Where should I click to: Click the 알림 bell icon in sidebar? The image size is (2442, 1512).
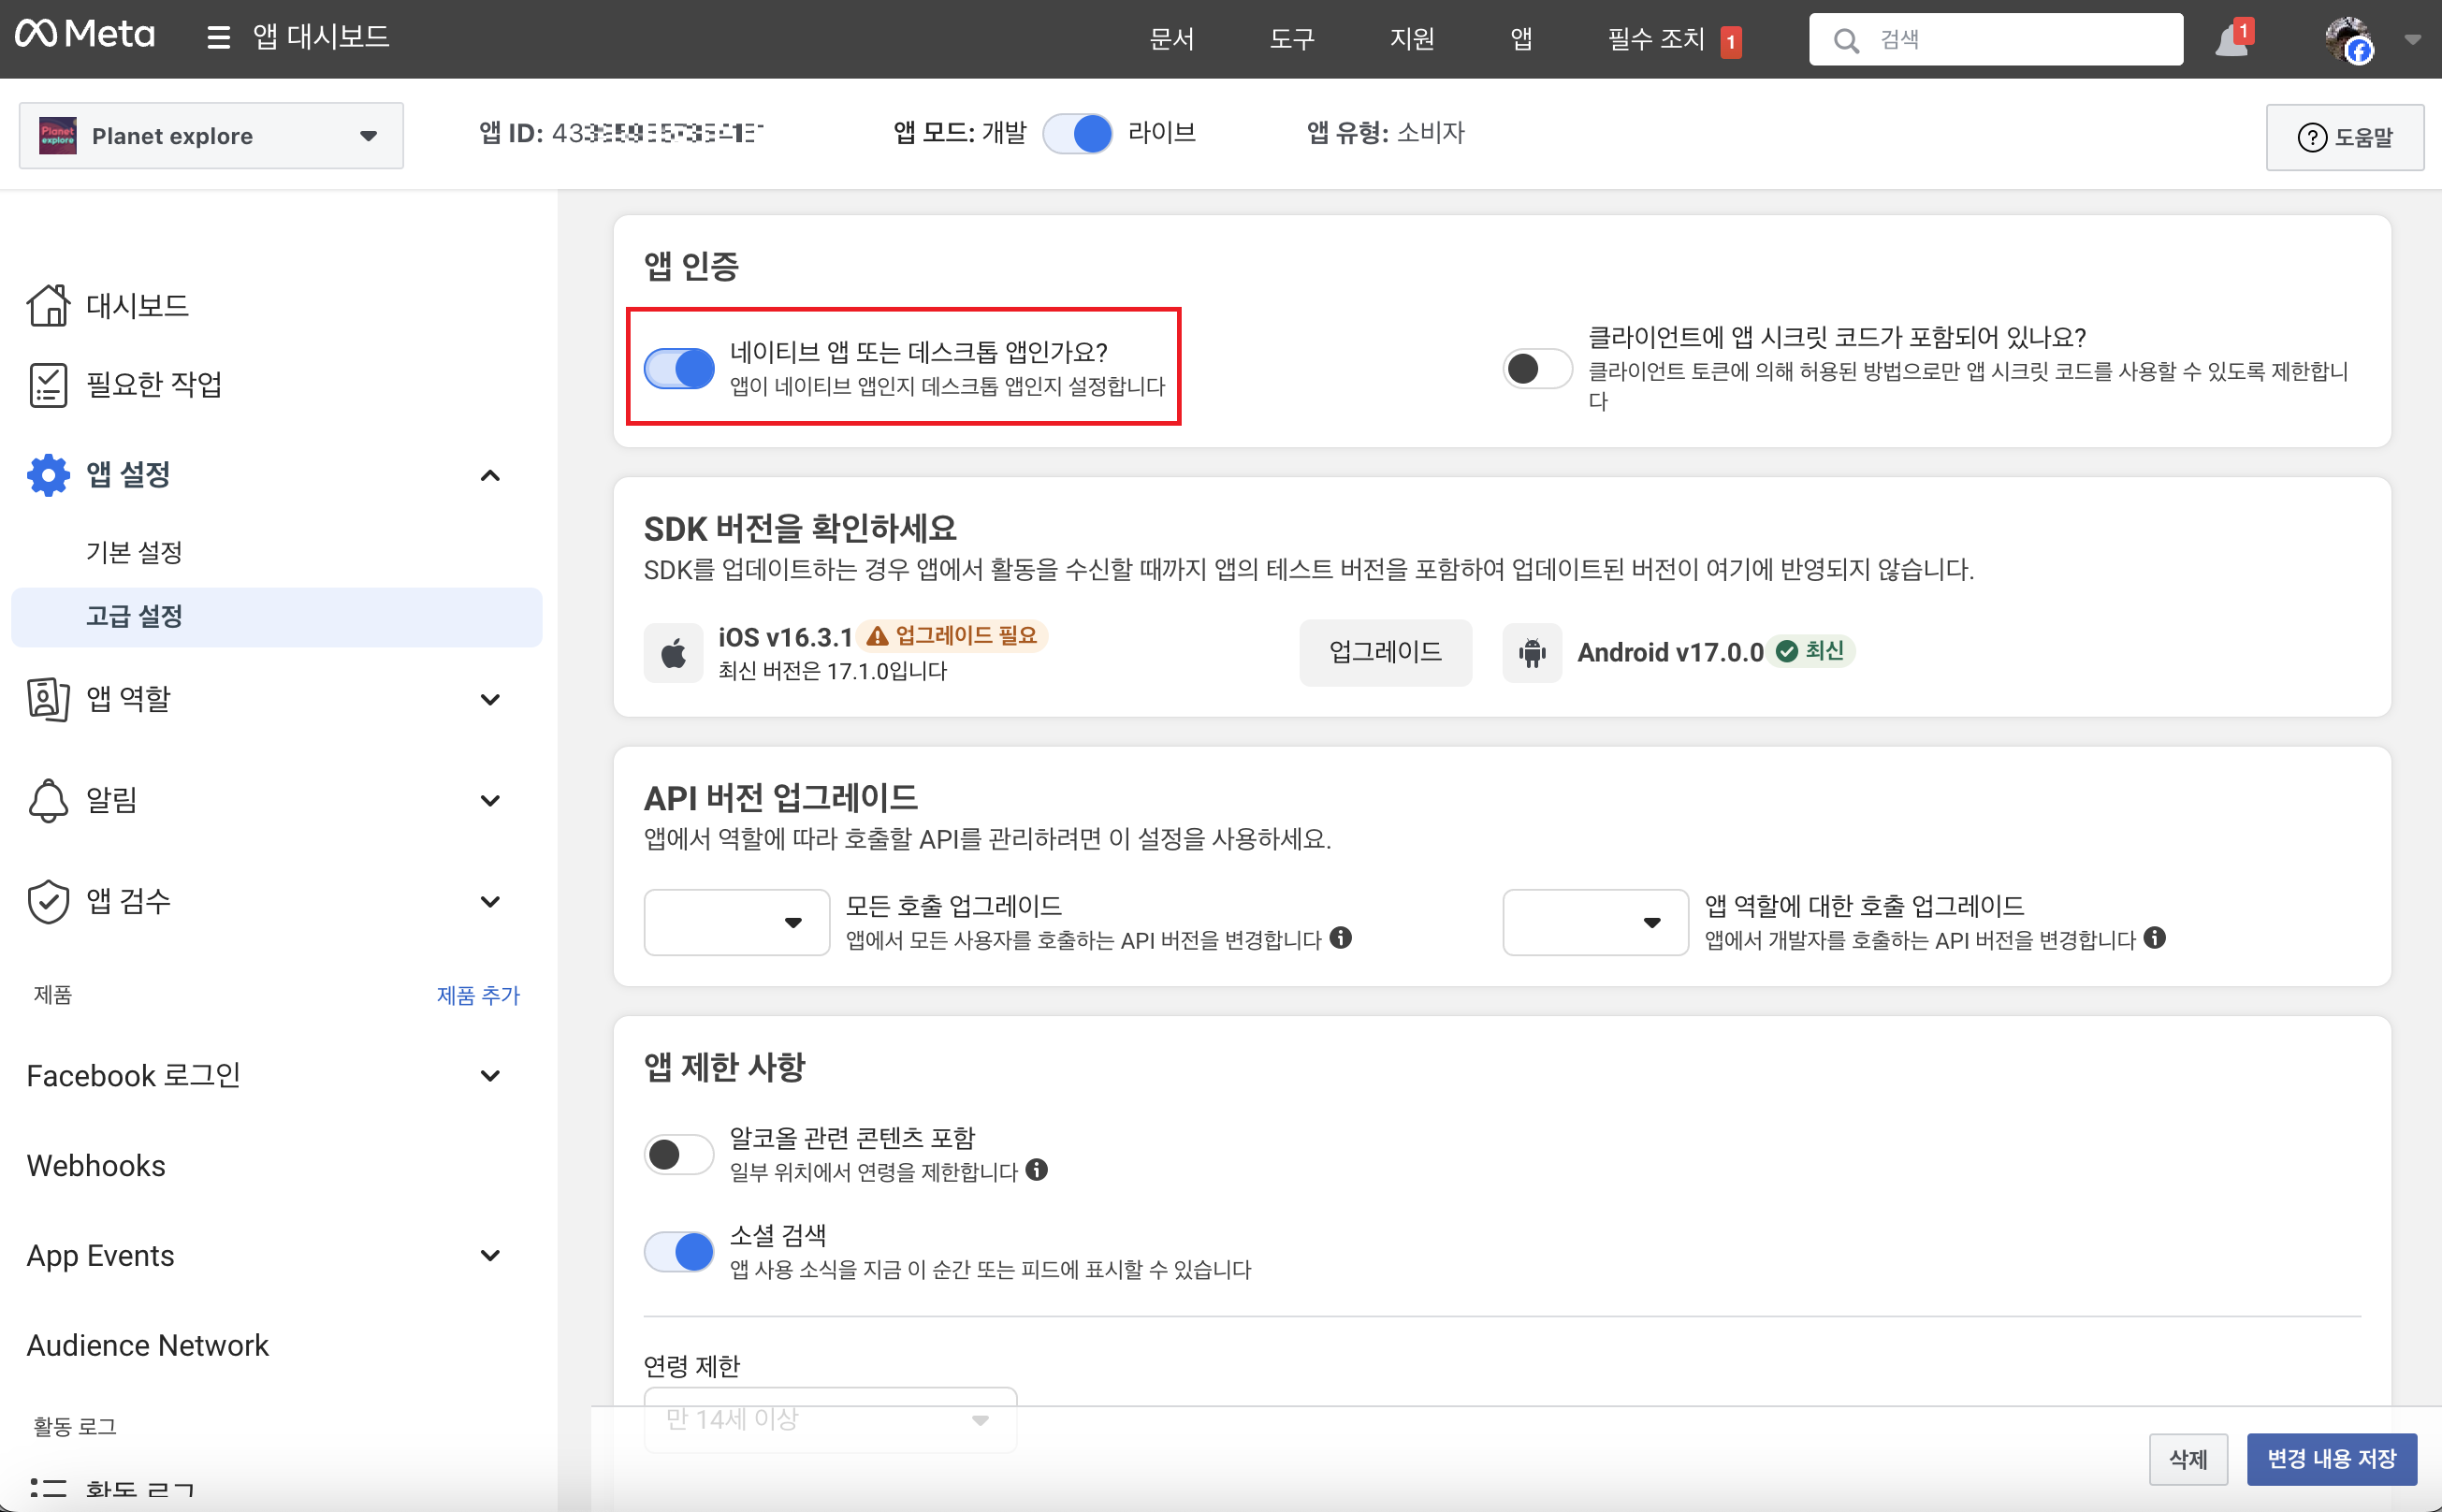[48, 800]
